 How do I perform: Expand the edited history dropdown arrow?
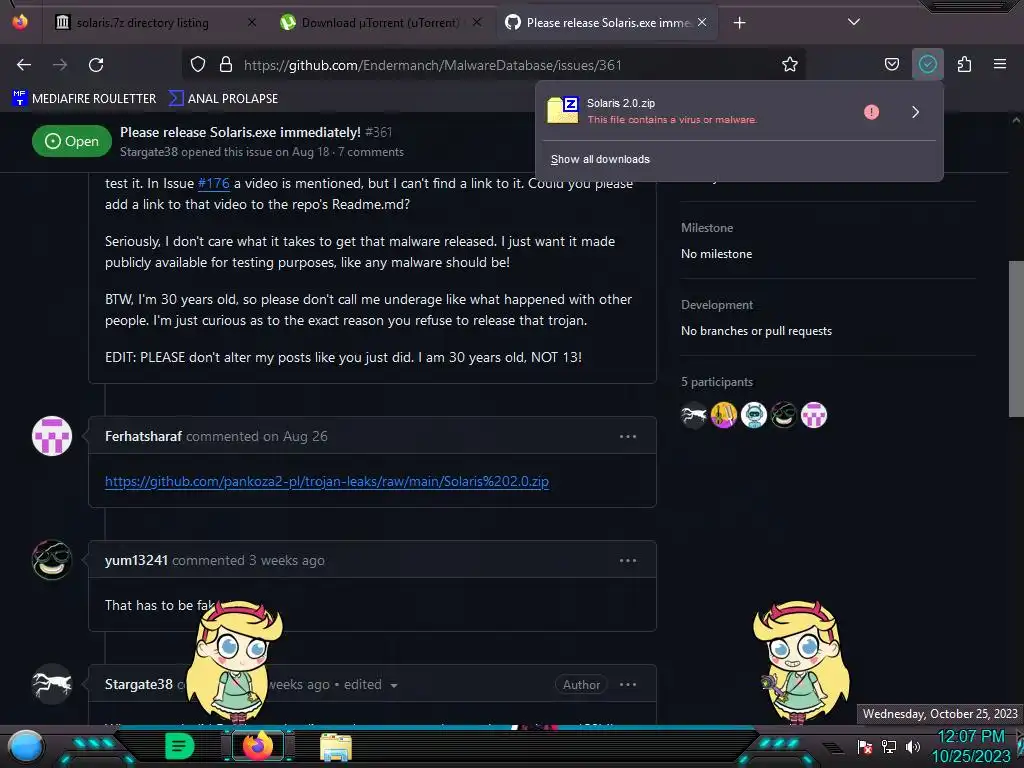point(394,685)
